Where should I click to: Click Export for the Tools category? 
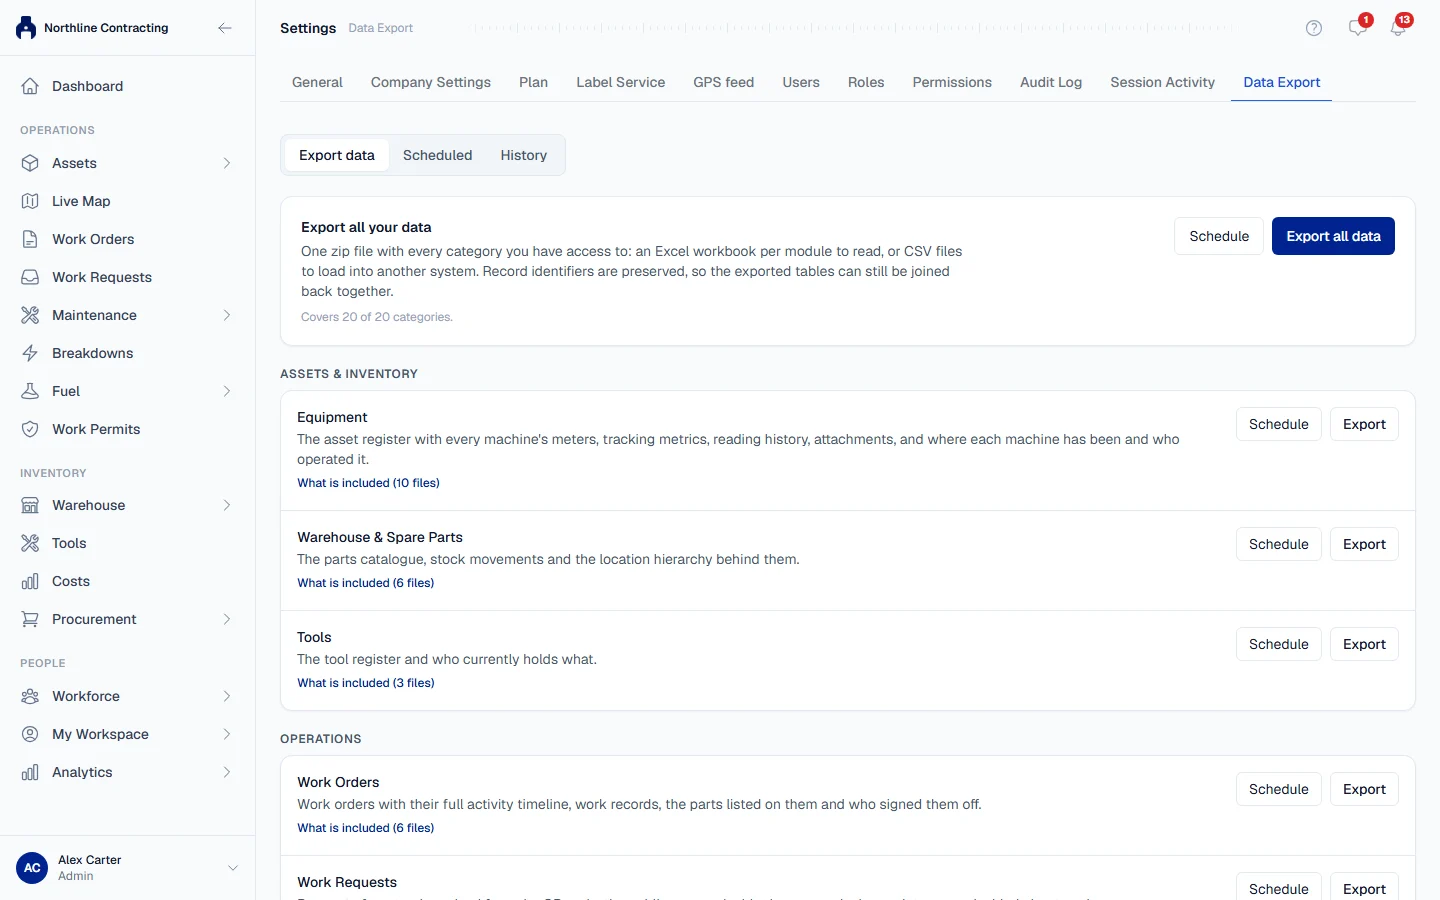pyautogui.click(x=1364, y=644)
